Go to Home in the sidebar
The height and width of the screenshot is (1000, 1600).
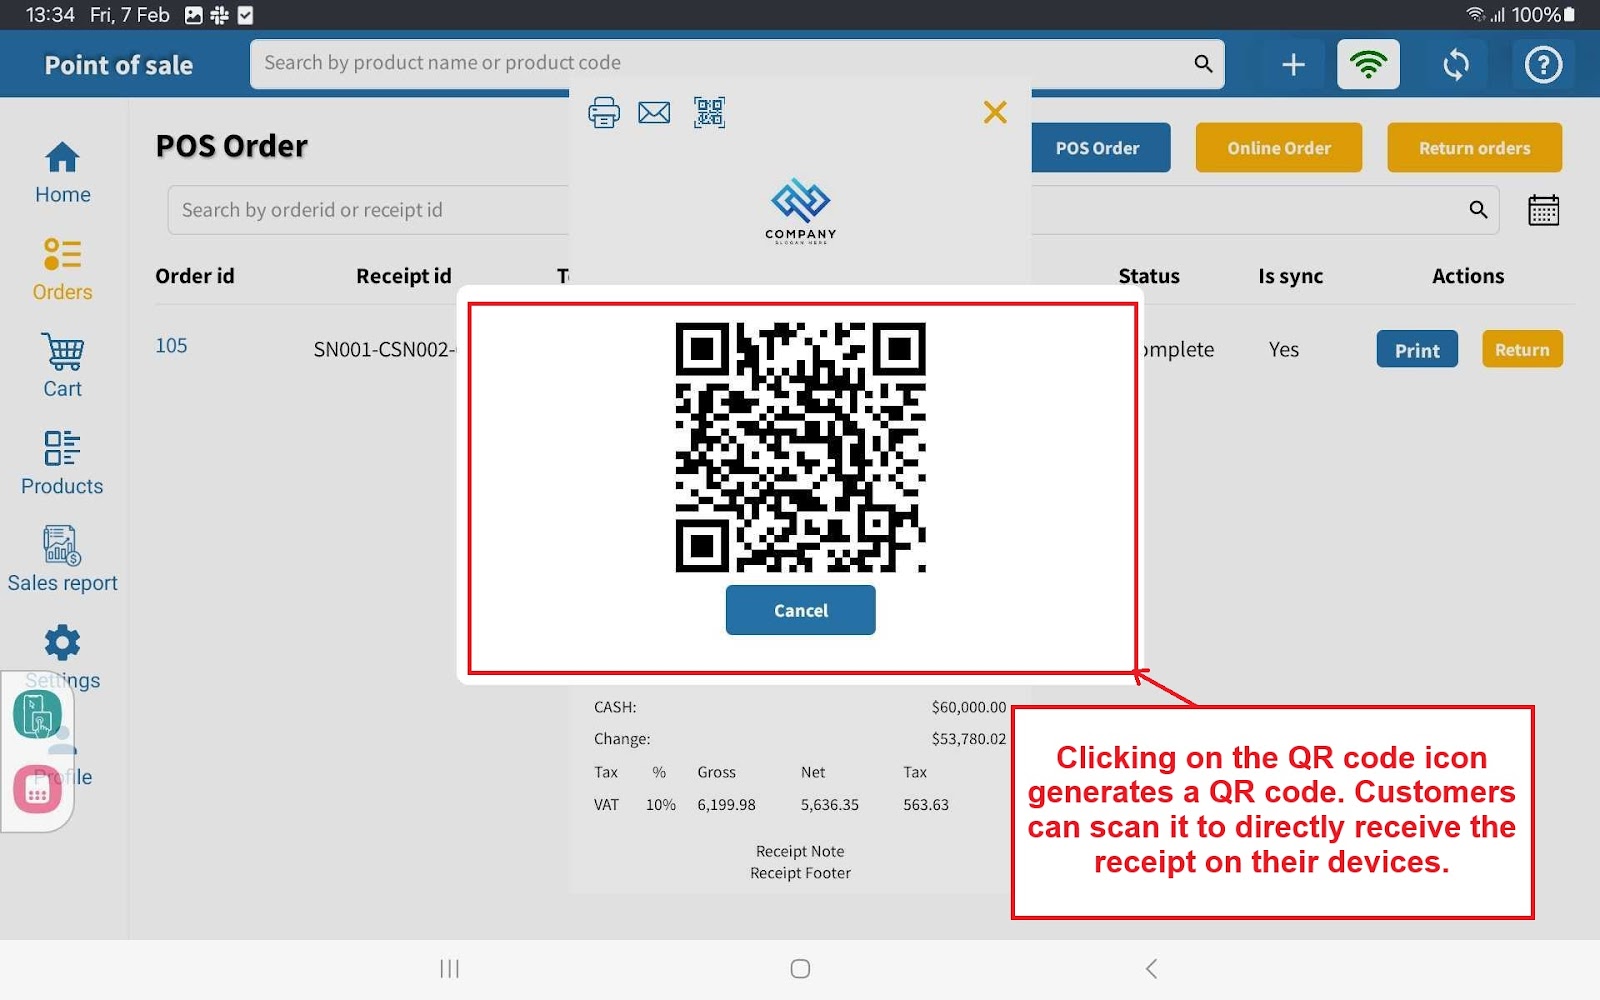pyautogui.click(x=62, y=173)
